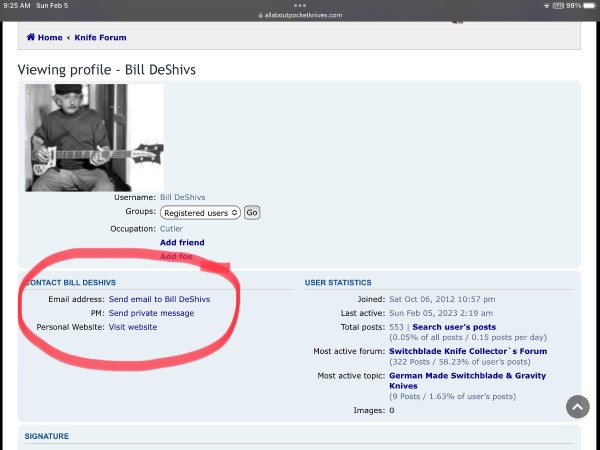600x450 pixels.
Task: Click the profile avatar photo
Action: (x=94, y=138)
